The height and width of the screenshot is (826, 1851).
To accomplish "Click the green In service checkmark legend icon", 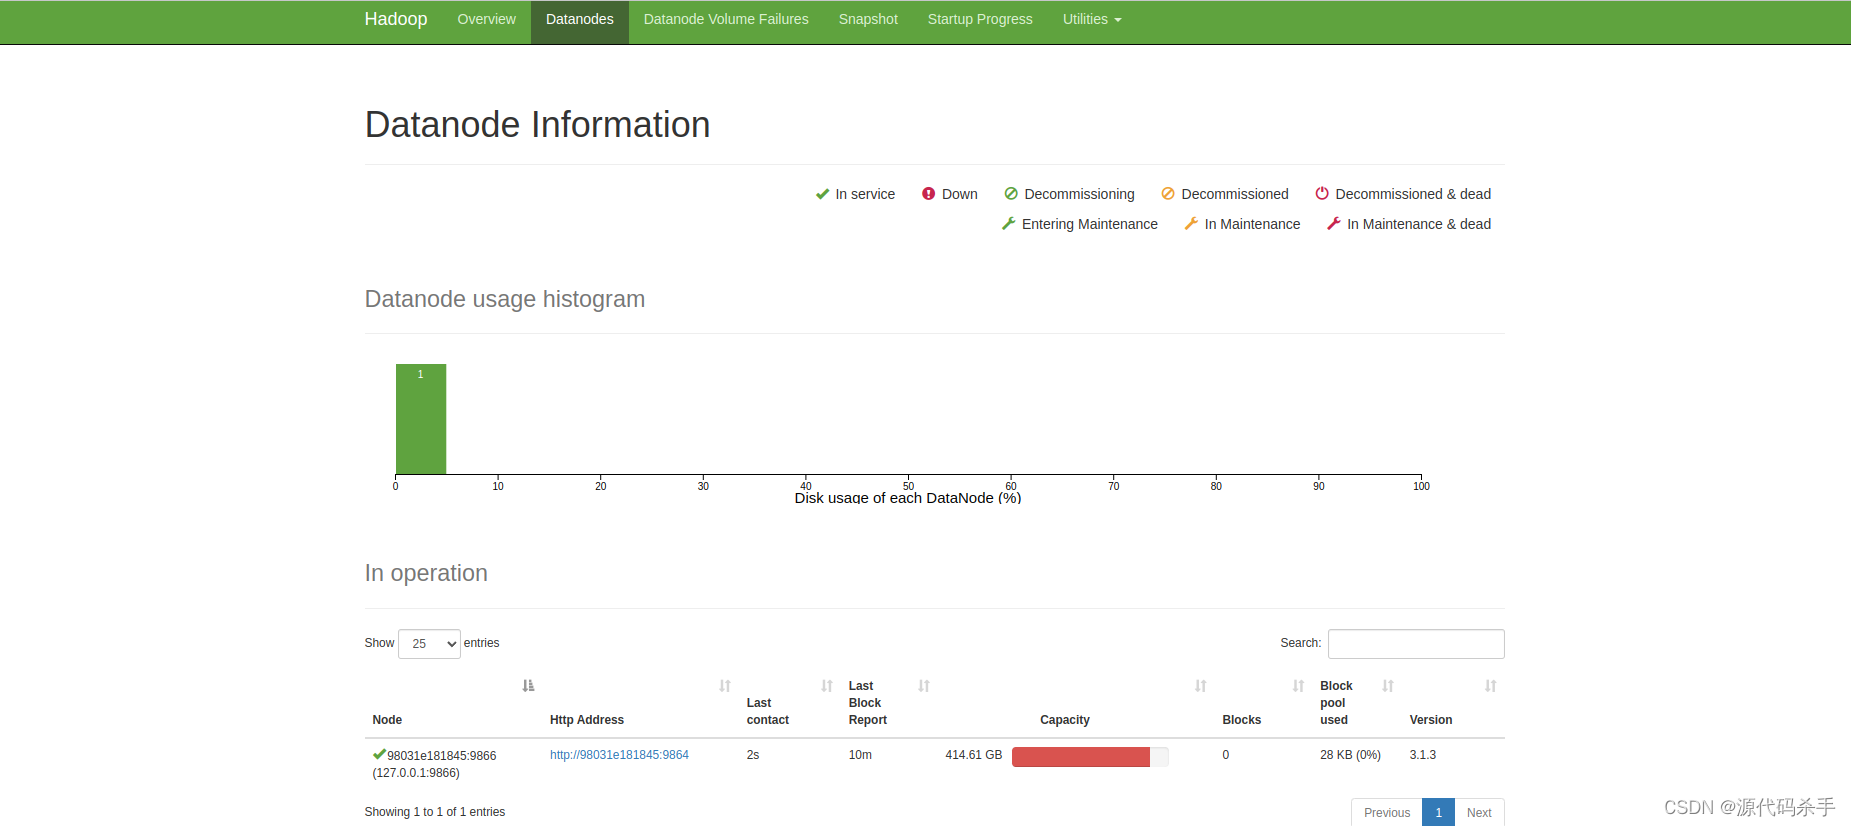I will pos(822,194).
